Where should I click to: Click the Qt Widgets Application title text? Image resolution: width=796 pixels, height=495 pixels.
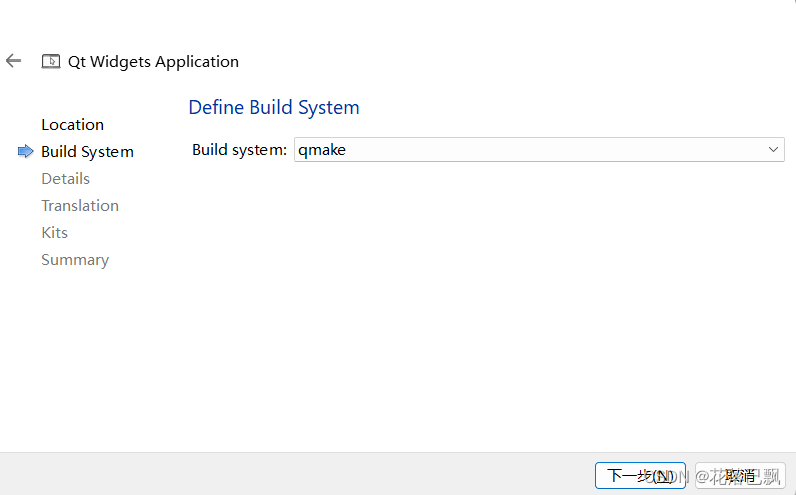[153, 61]
